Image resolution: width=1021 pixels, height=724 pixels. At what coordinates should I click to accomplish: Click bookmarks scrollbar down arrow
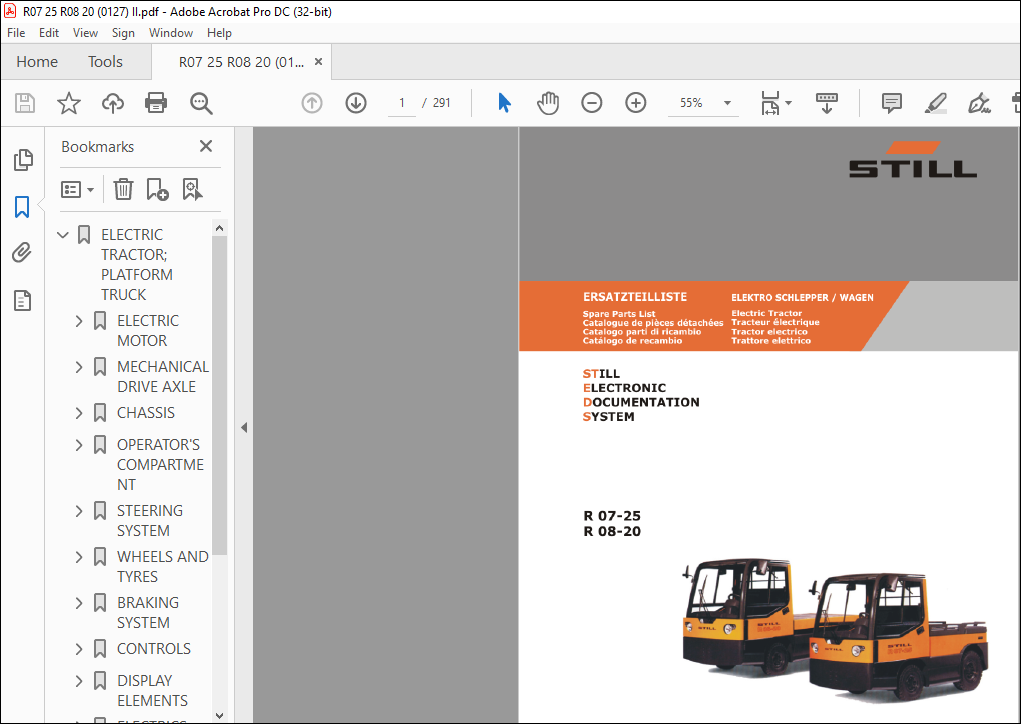219,715
